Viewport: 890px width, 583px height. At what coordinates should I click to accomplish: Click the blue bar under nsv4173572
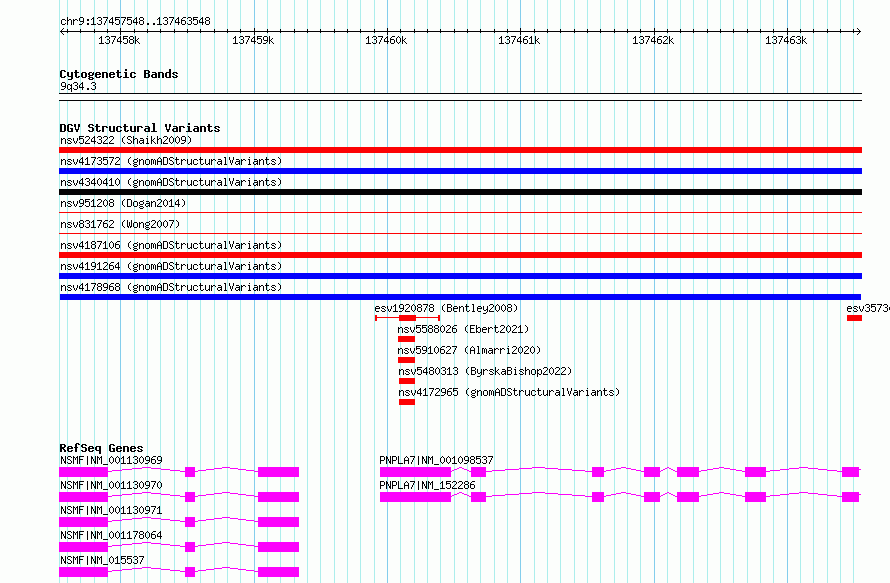point(460,171)
